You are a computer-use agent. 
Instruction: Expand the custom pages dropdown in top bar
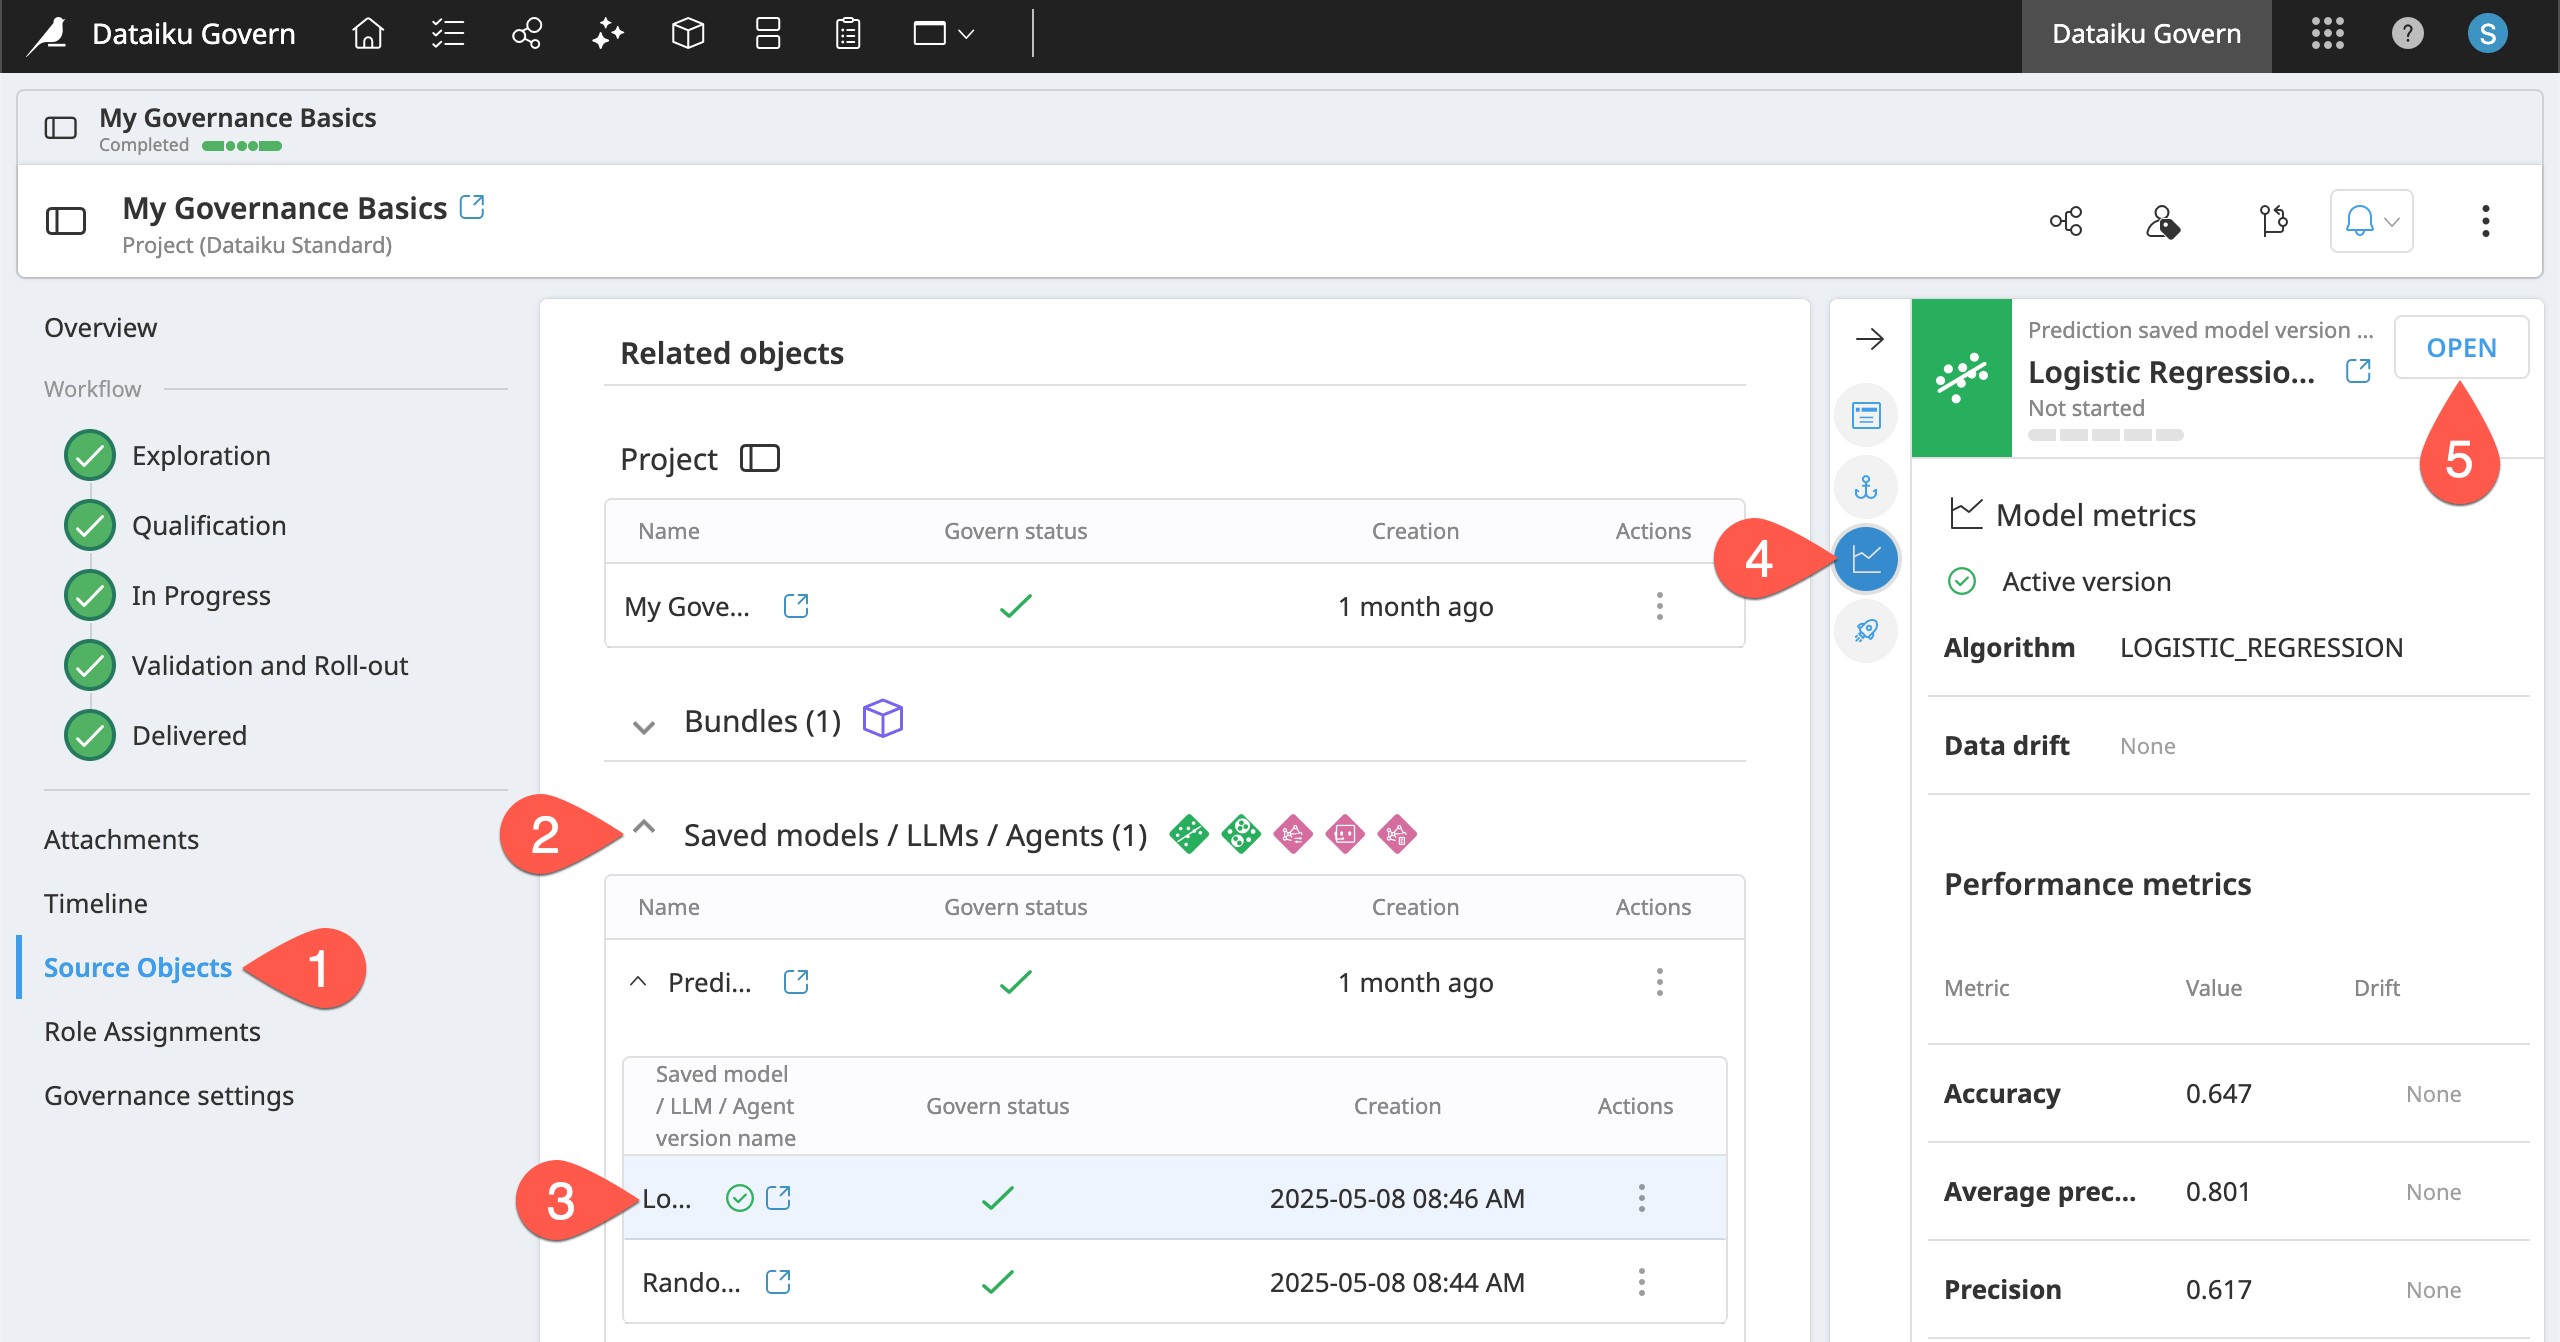pos(943,34)
